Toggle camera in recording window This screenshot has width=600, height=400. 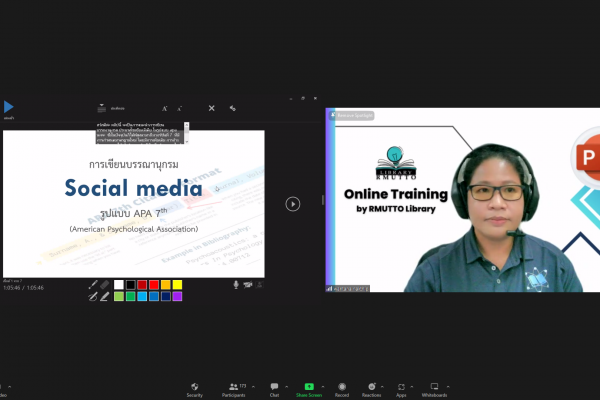[248, 284]
